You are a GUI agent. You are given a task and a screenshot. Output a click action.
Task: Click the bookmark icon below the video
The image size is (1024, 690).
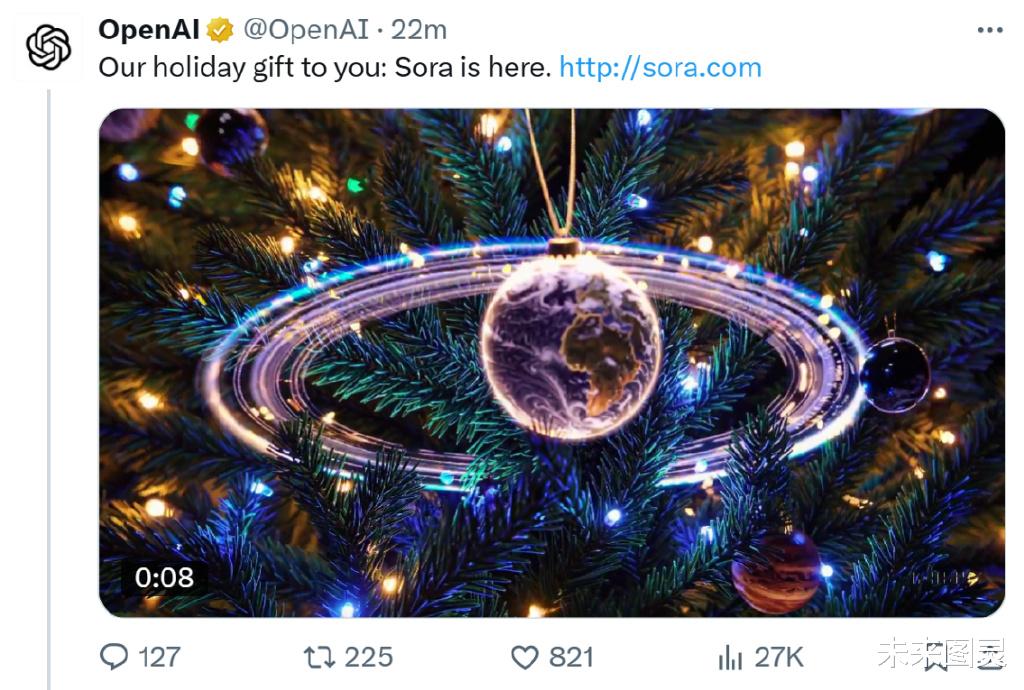[x=936, y=658]
